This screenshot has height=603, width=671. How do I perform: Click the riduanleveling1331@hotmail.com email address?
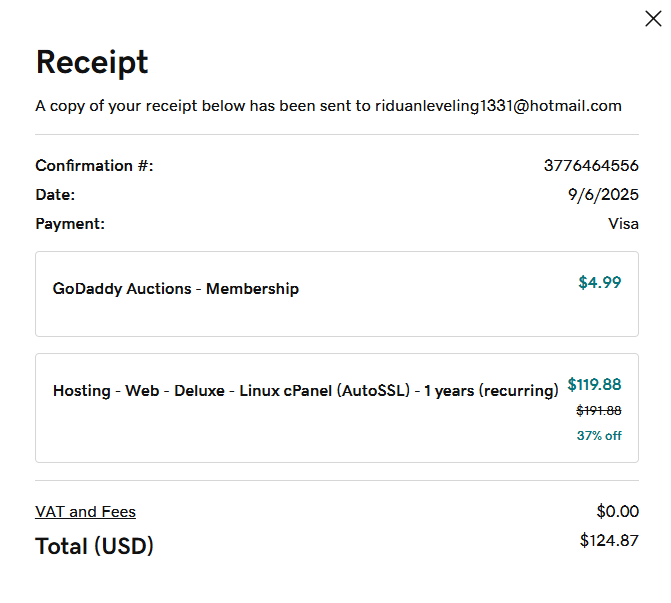tap(498, 106)
